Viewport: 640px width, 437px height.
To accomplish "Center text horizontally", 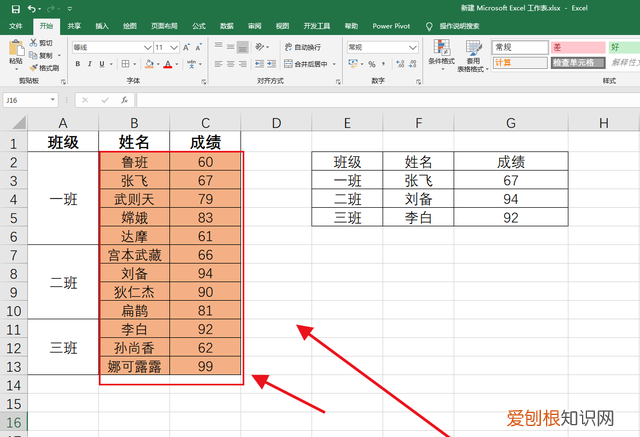I will 231,64.
